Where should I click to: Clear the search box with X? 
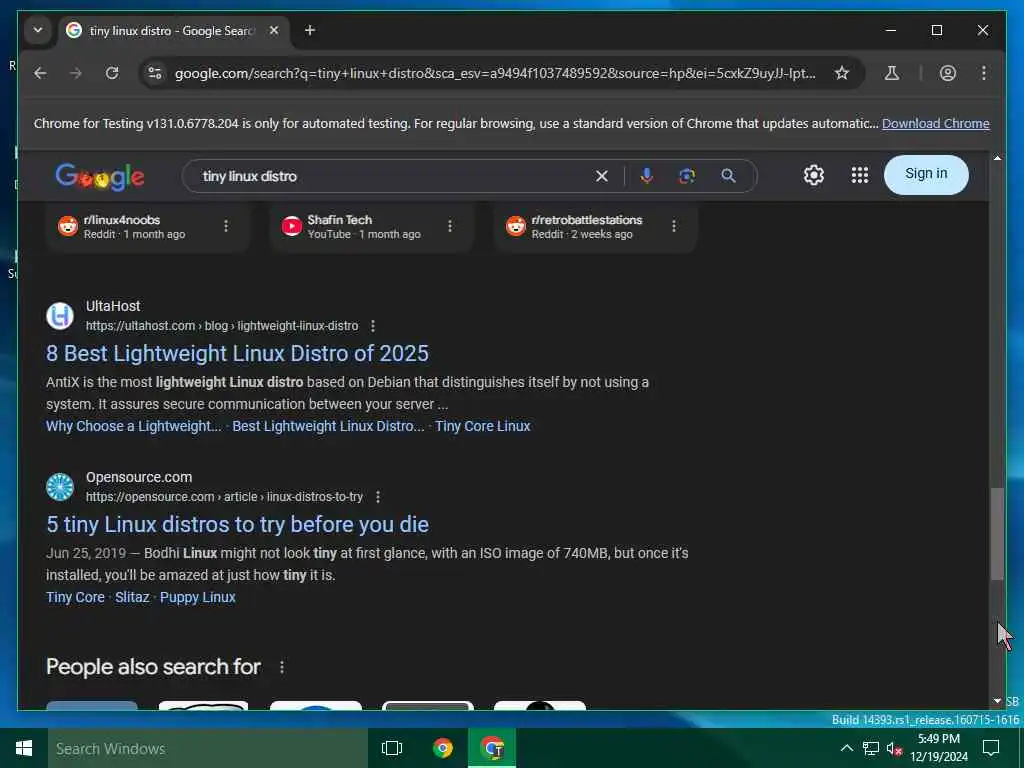601,176
